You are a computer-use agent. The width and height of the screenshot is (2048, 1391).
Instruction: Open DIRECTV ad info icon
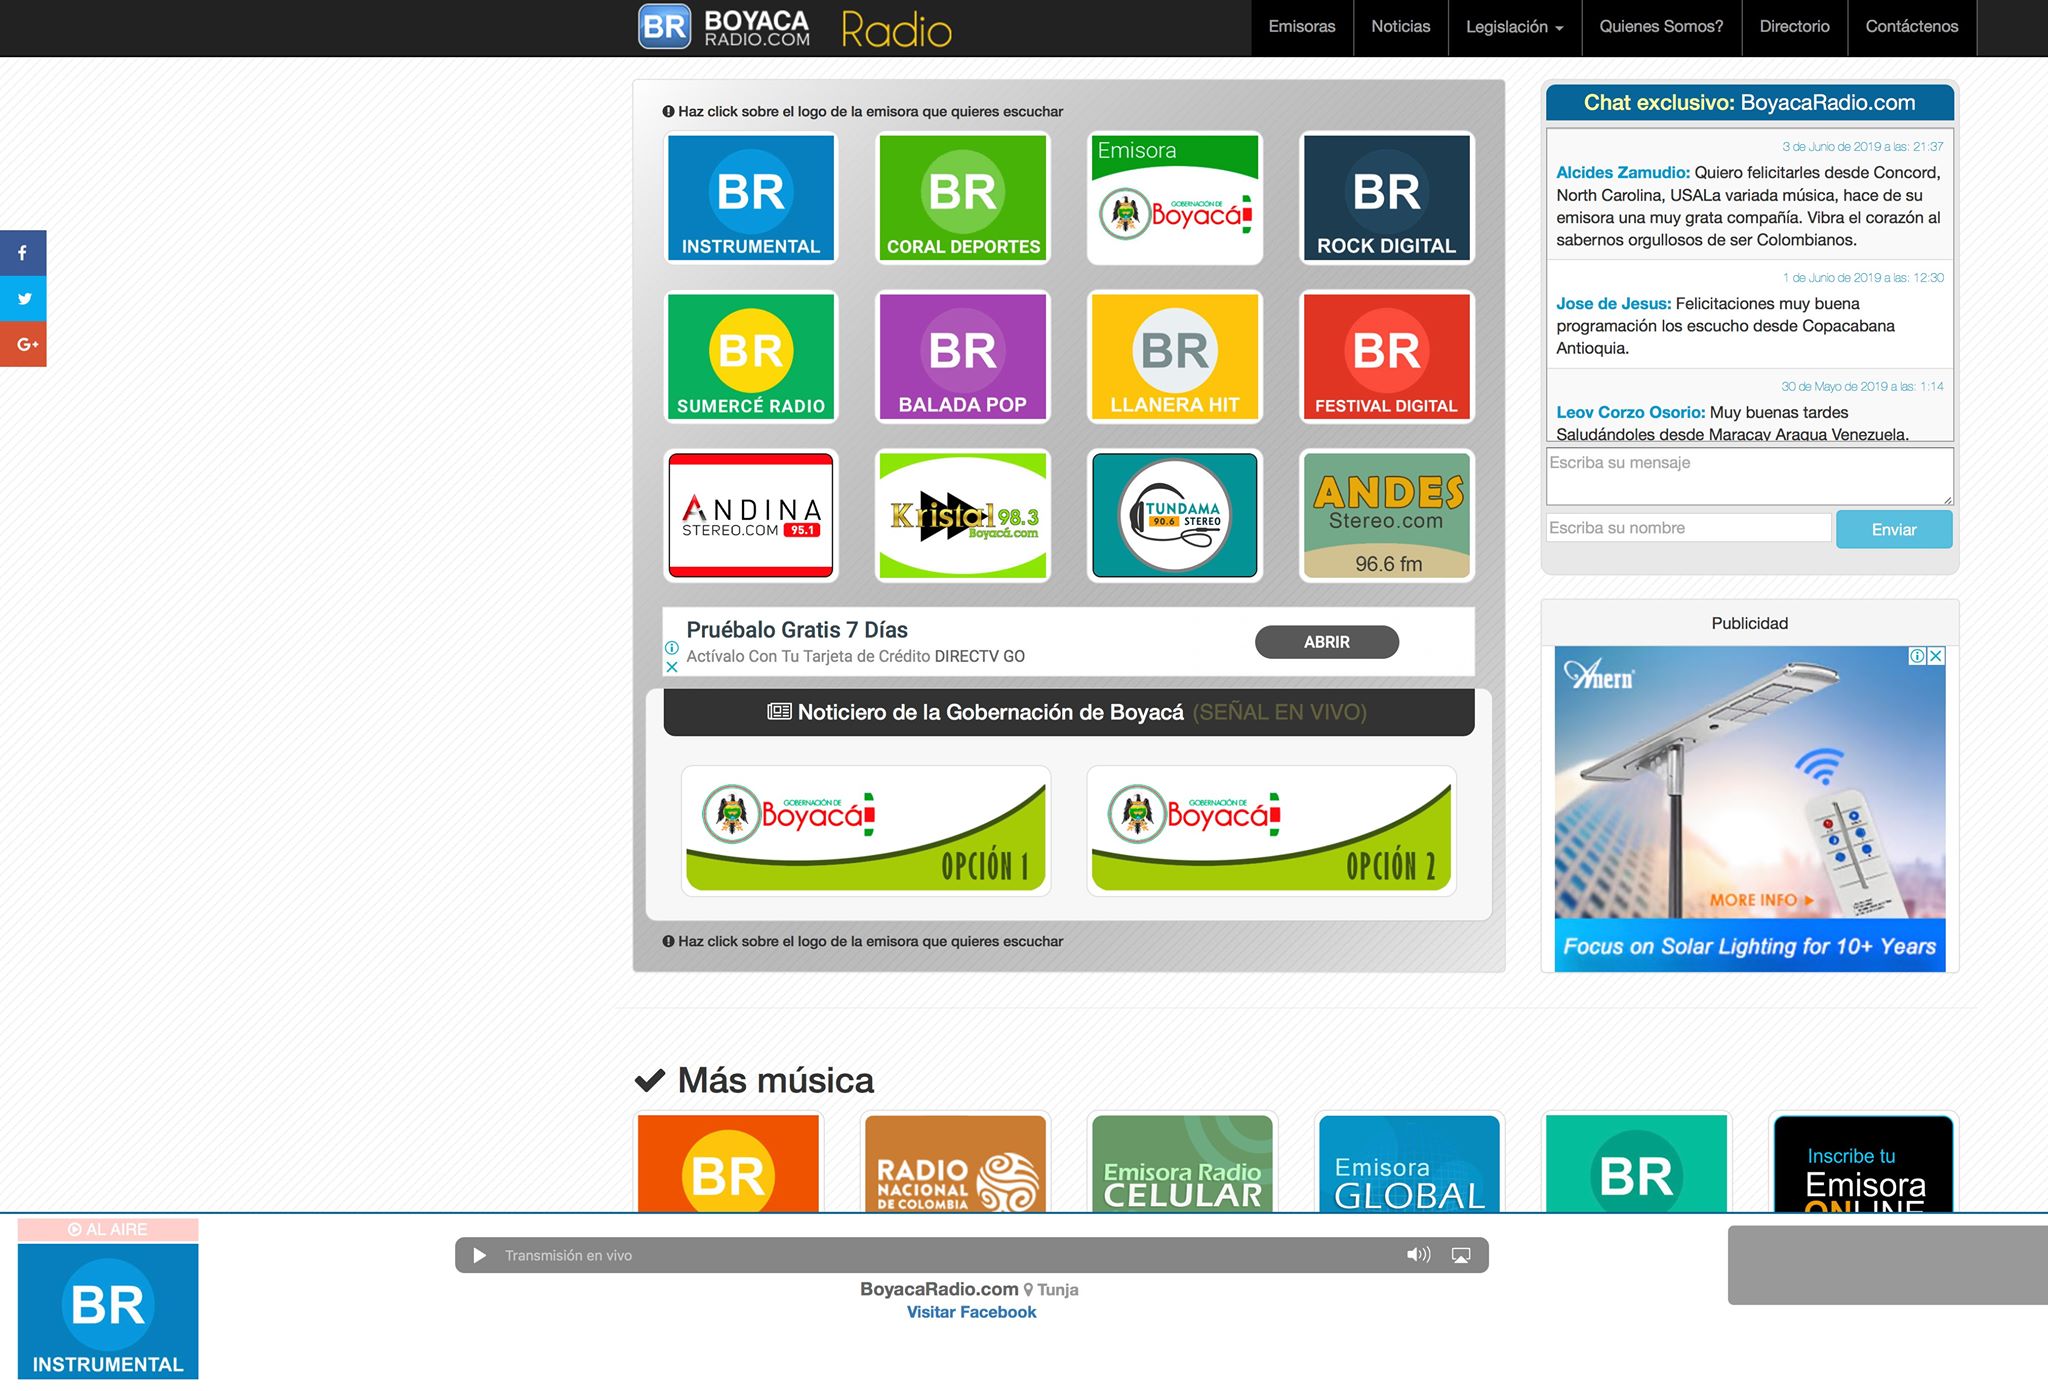click(x=672, y=648)
